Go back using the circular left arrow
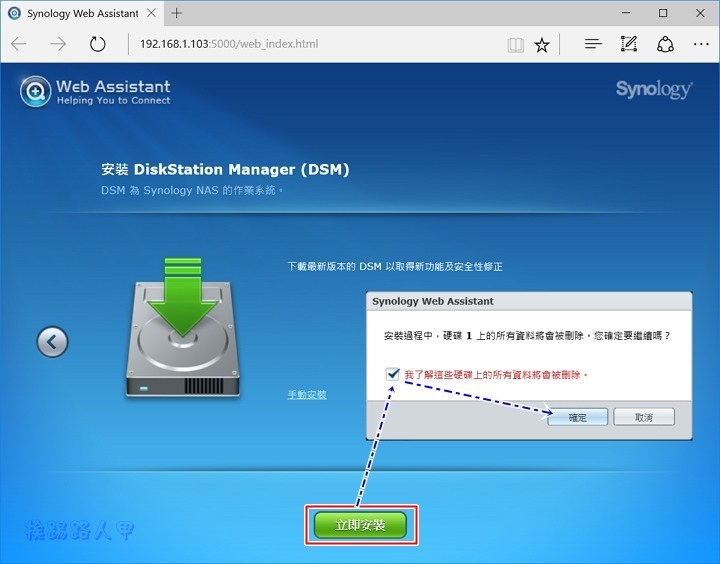The image size is (720, 564). [x=52, y=342]
